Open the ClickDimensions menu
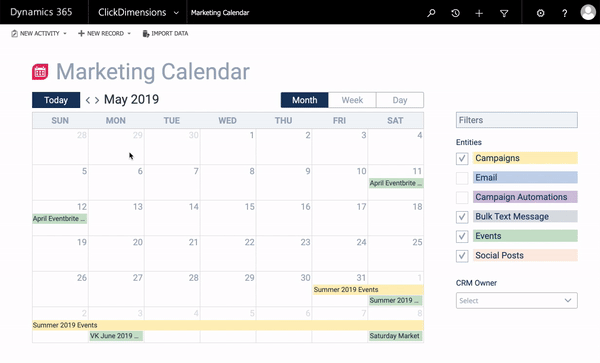 [132, 13]
